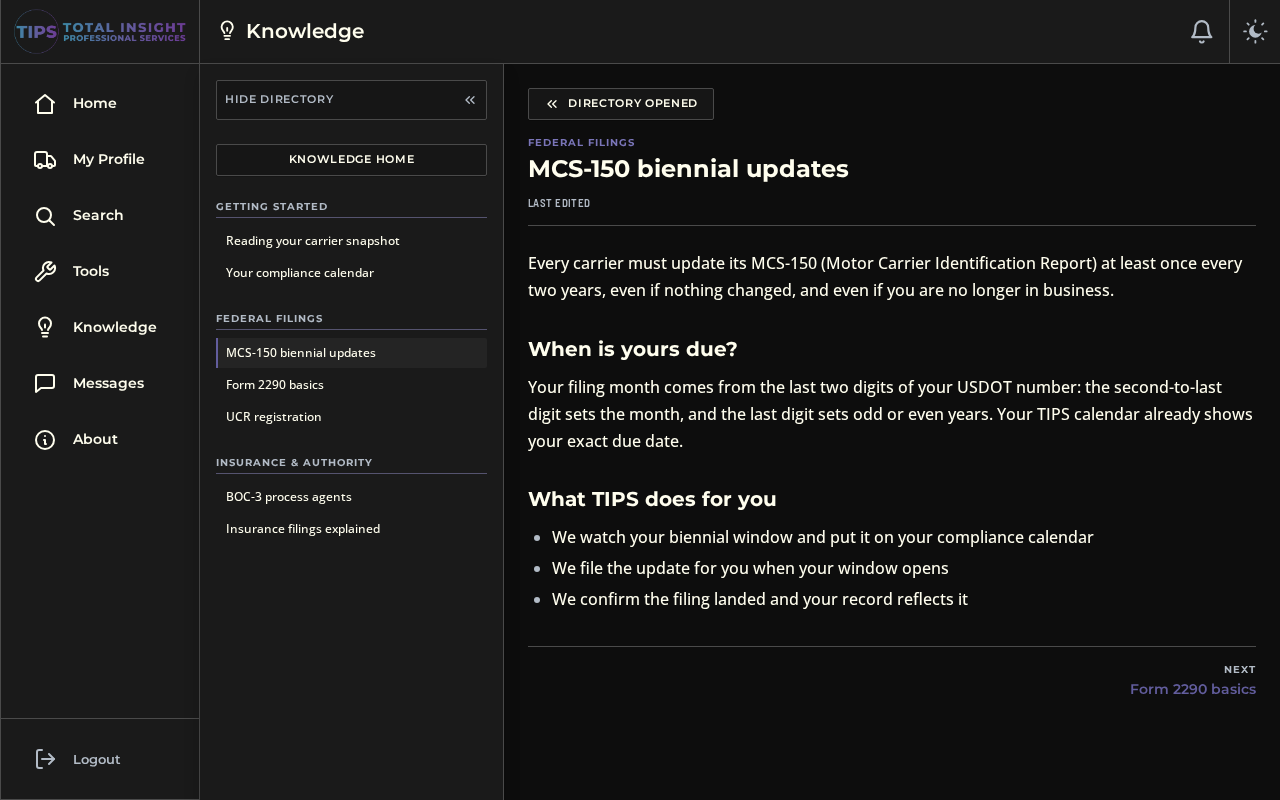Click the My Profile truck icon

point(45,159)
